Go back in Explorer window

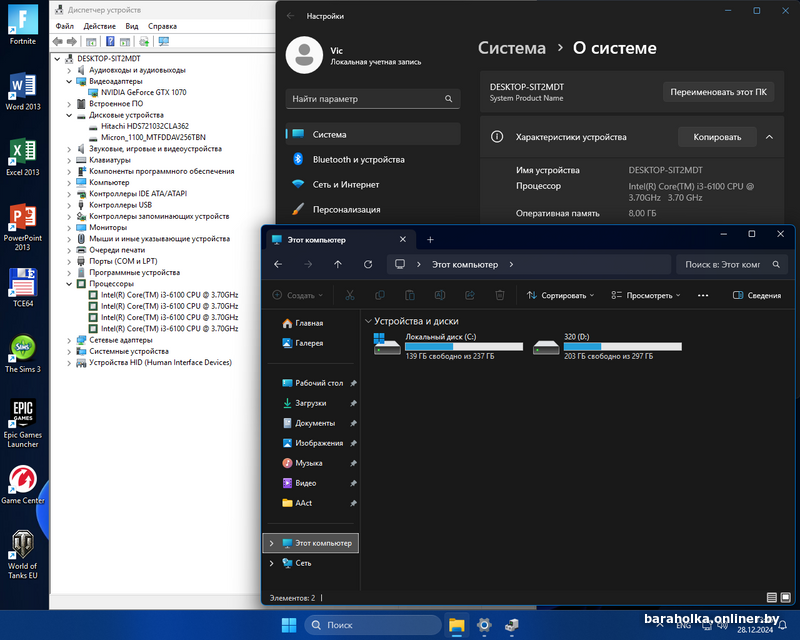(x=278, y=264)
